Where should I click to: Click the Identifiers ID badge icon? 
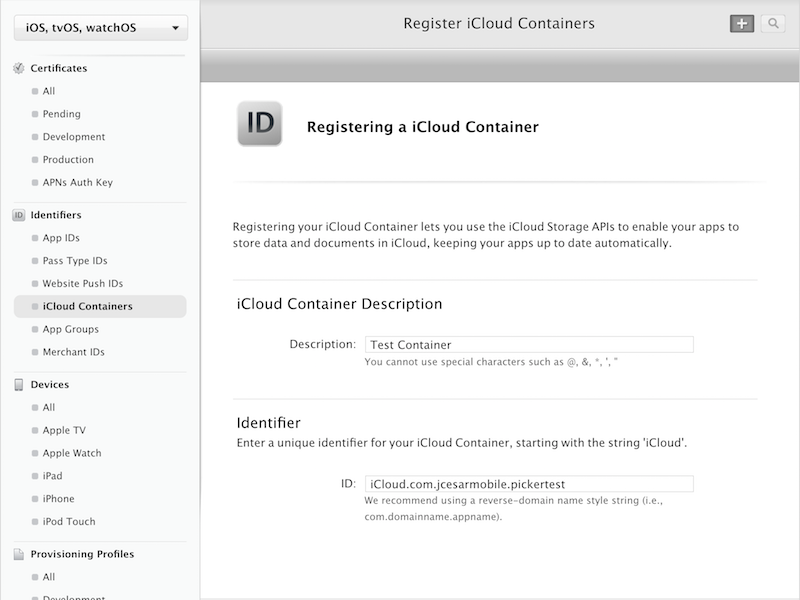coord(19,215)
